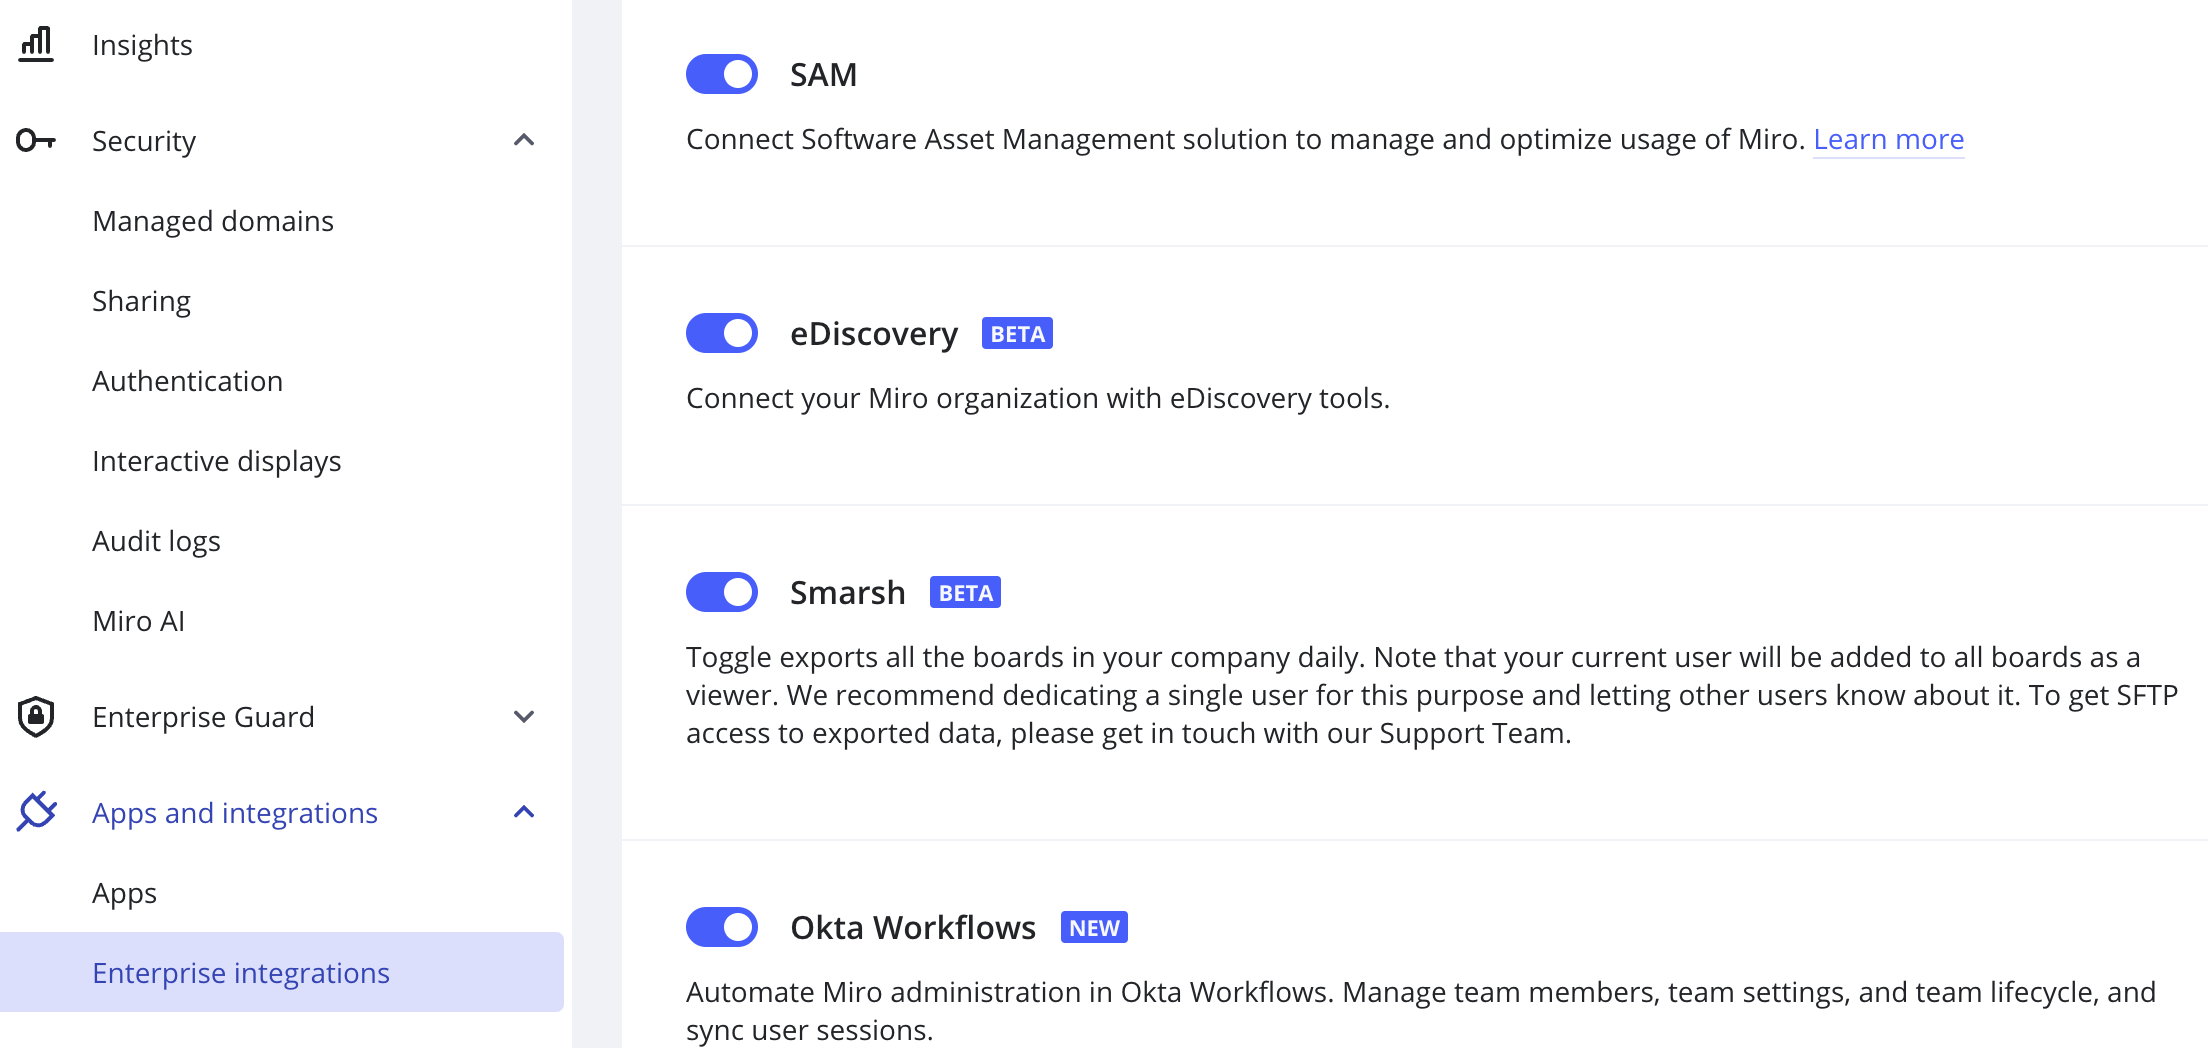Select Enterprise integrations in the sidebar

(241, 972)
